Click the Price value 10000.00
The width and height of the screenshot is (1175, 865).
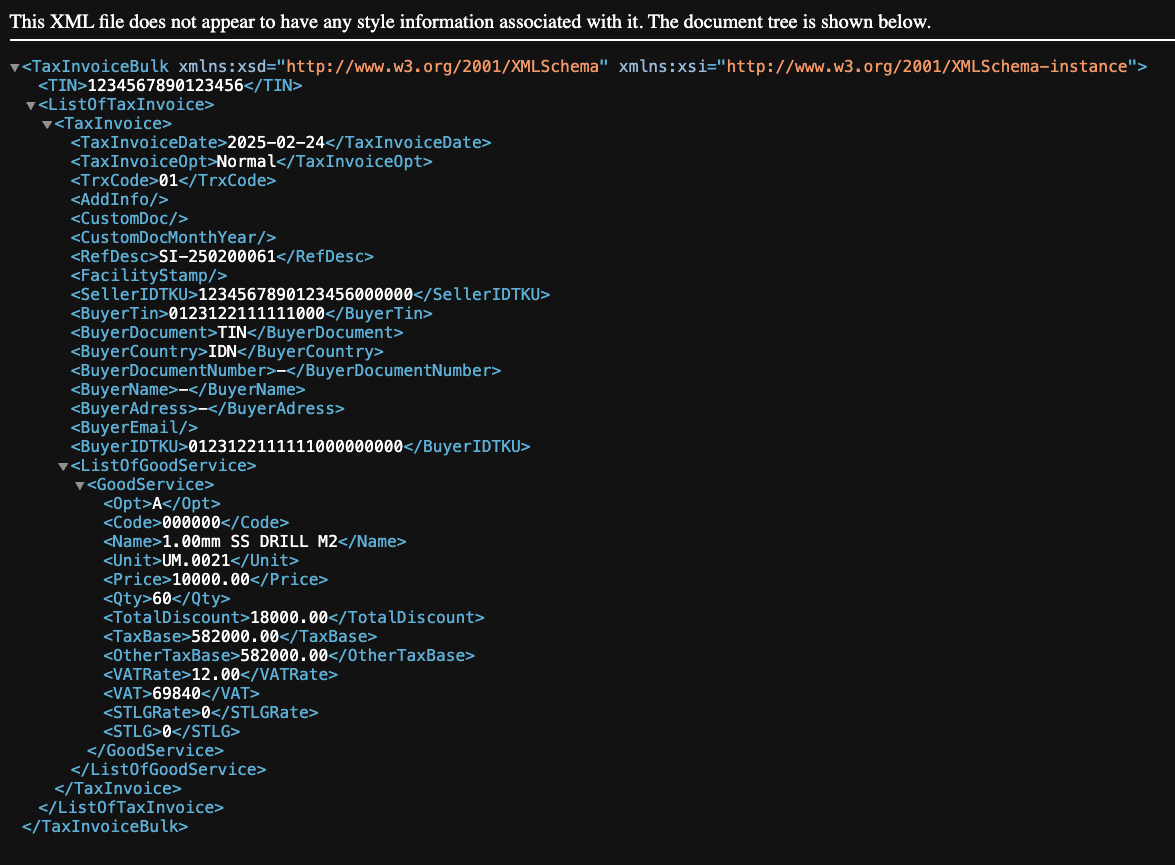coord(207,580)
